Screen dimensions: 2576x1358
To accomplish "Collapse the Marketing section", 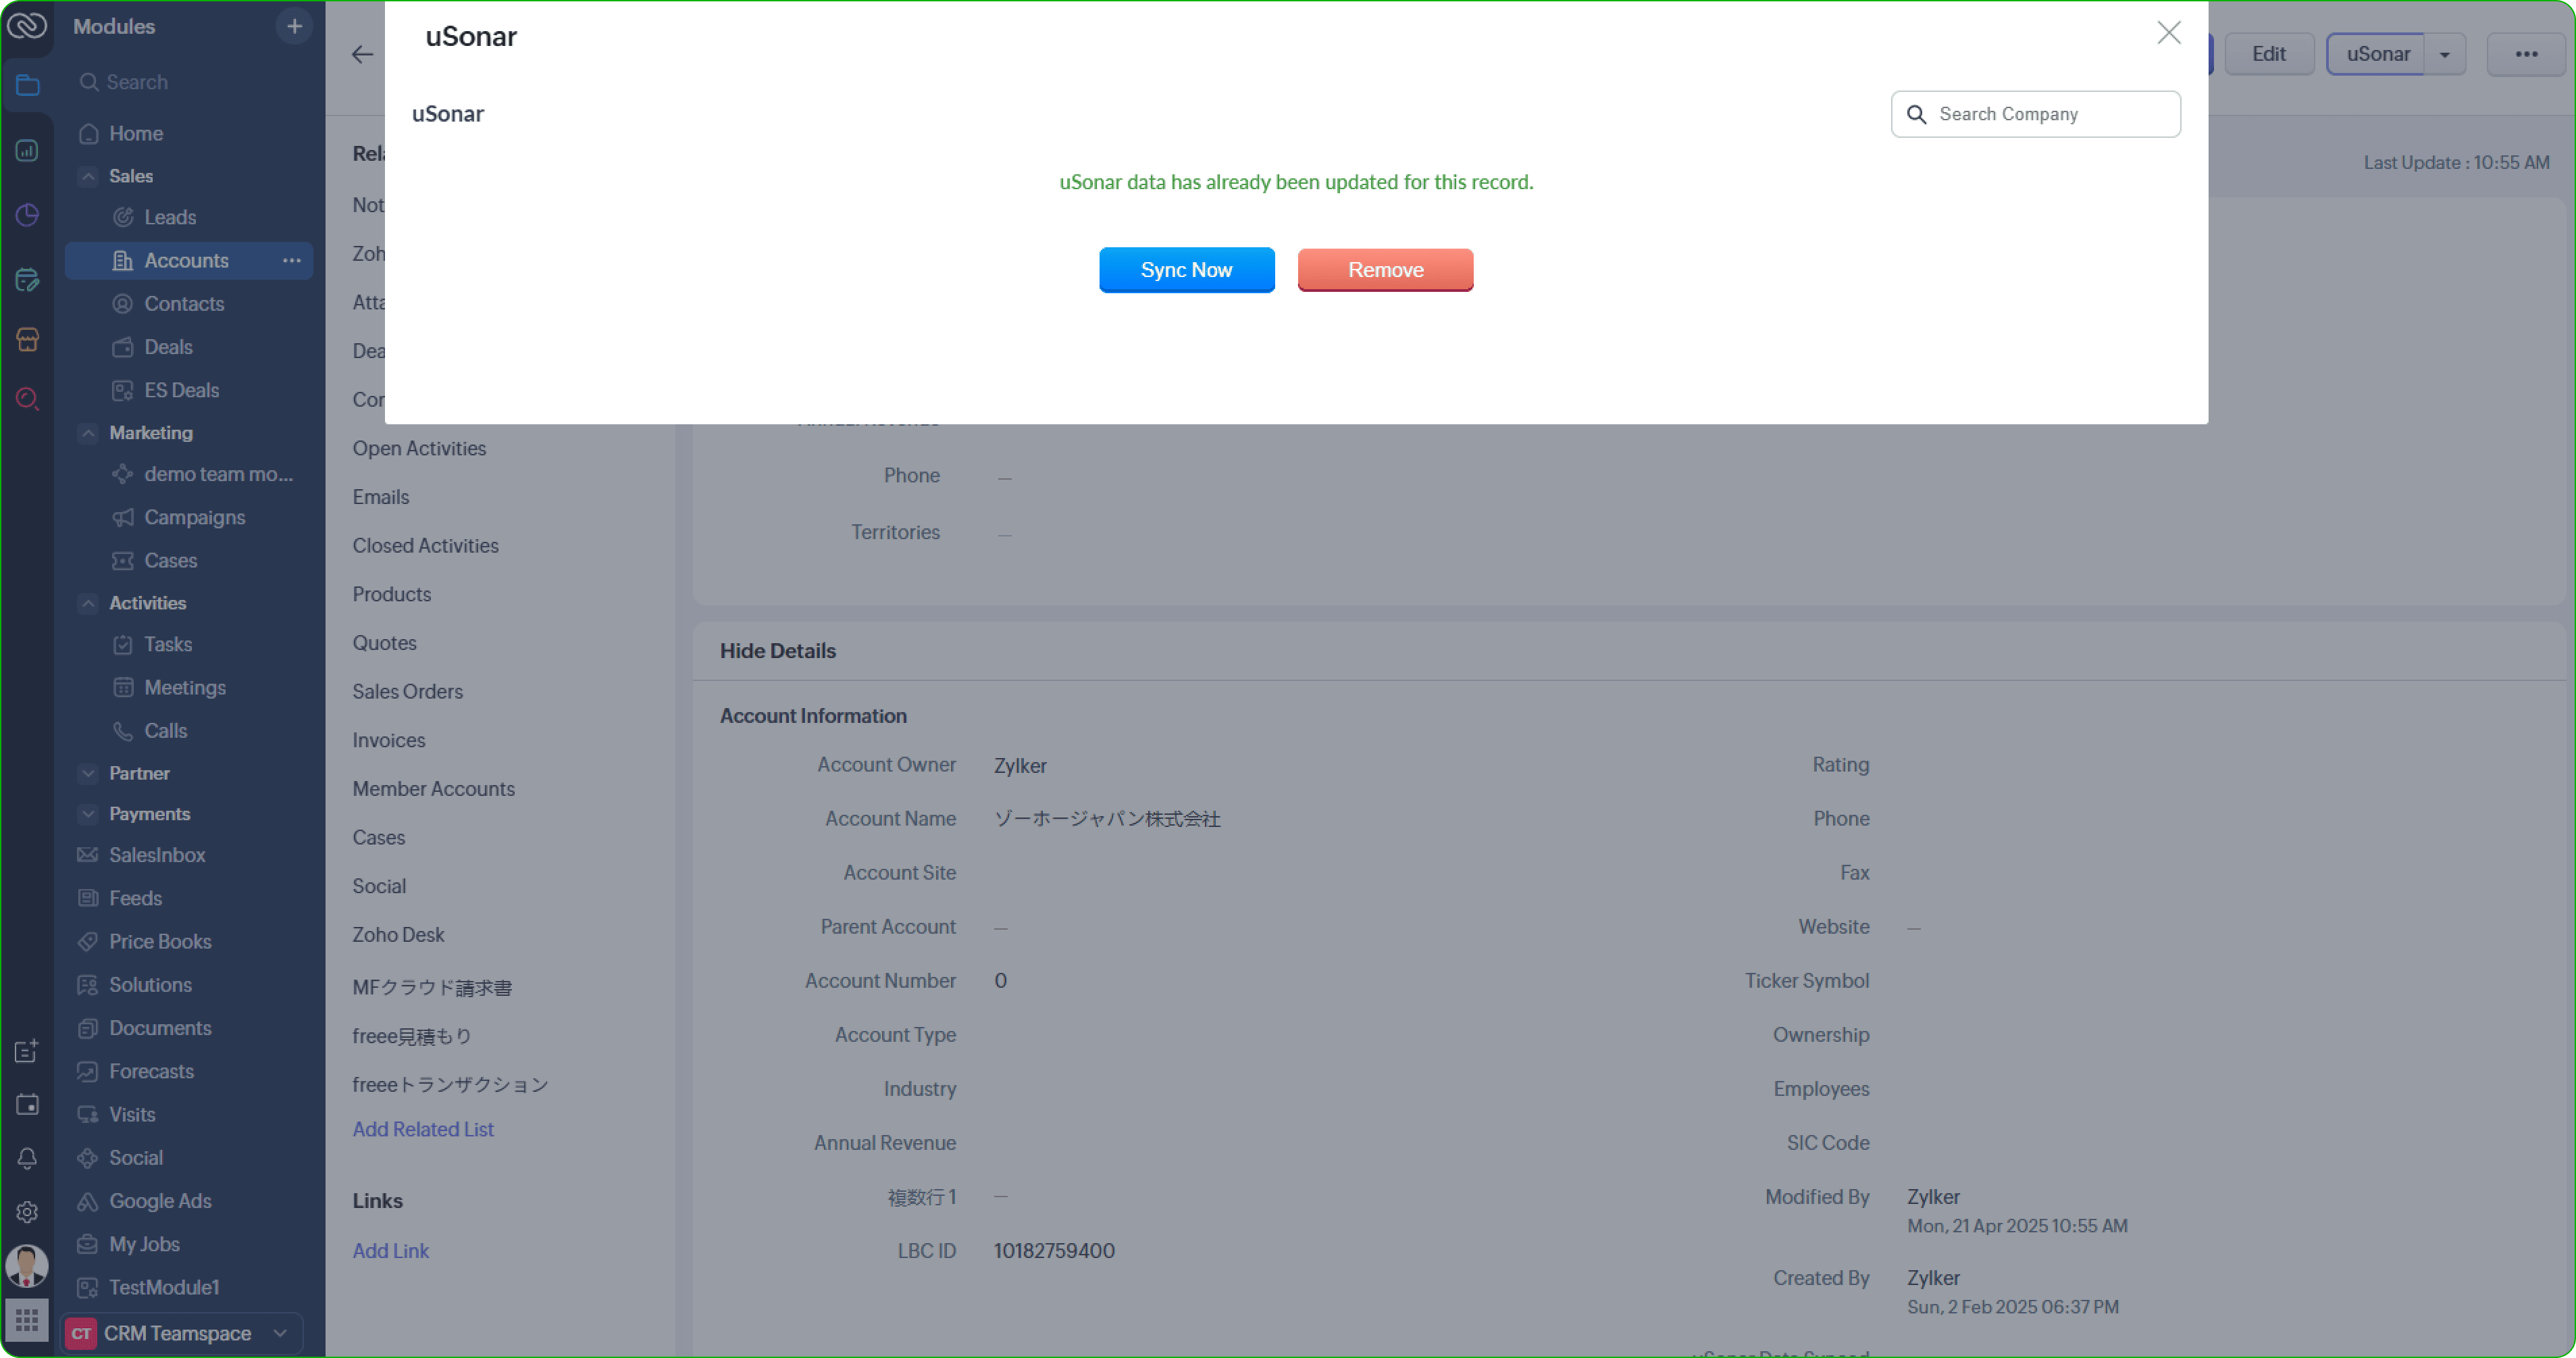I will [89, 433].
